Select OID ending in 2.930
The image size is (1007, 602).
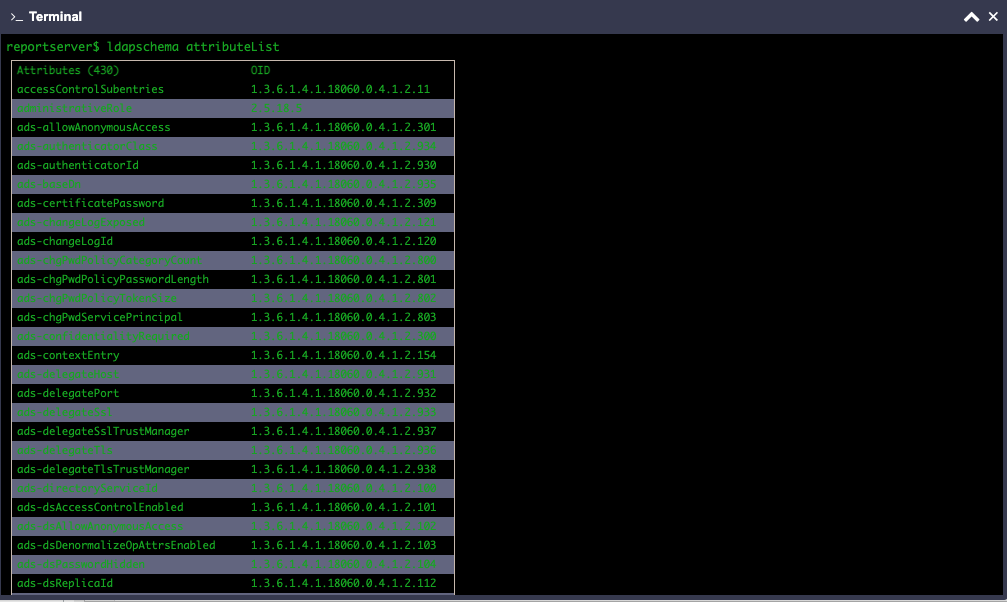click(x=344, y=165)
